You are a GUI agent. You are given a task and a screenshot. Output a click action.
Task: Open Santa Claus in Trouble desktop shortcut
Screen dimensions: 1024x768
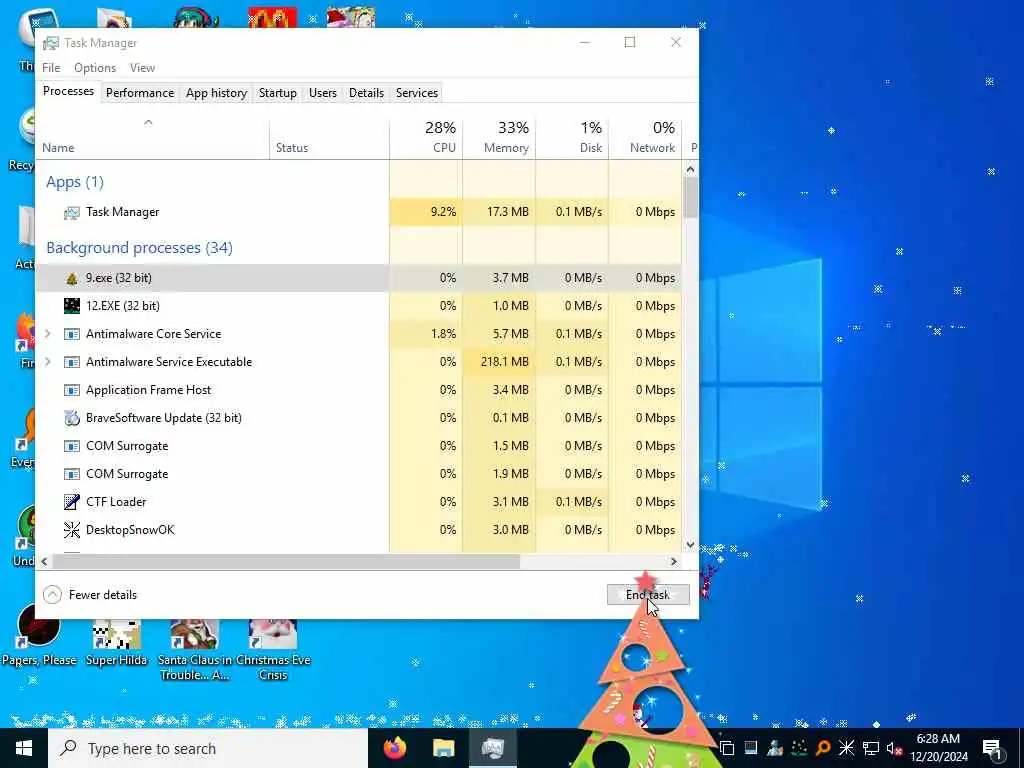(195, 650)
